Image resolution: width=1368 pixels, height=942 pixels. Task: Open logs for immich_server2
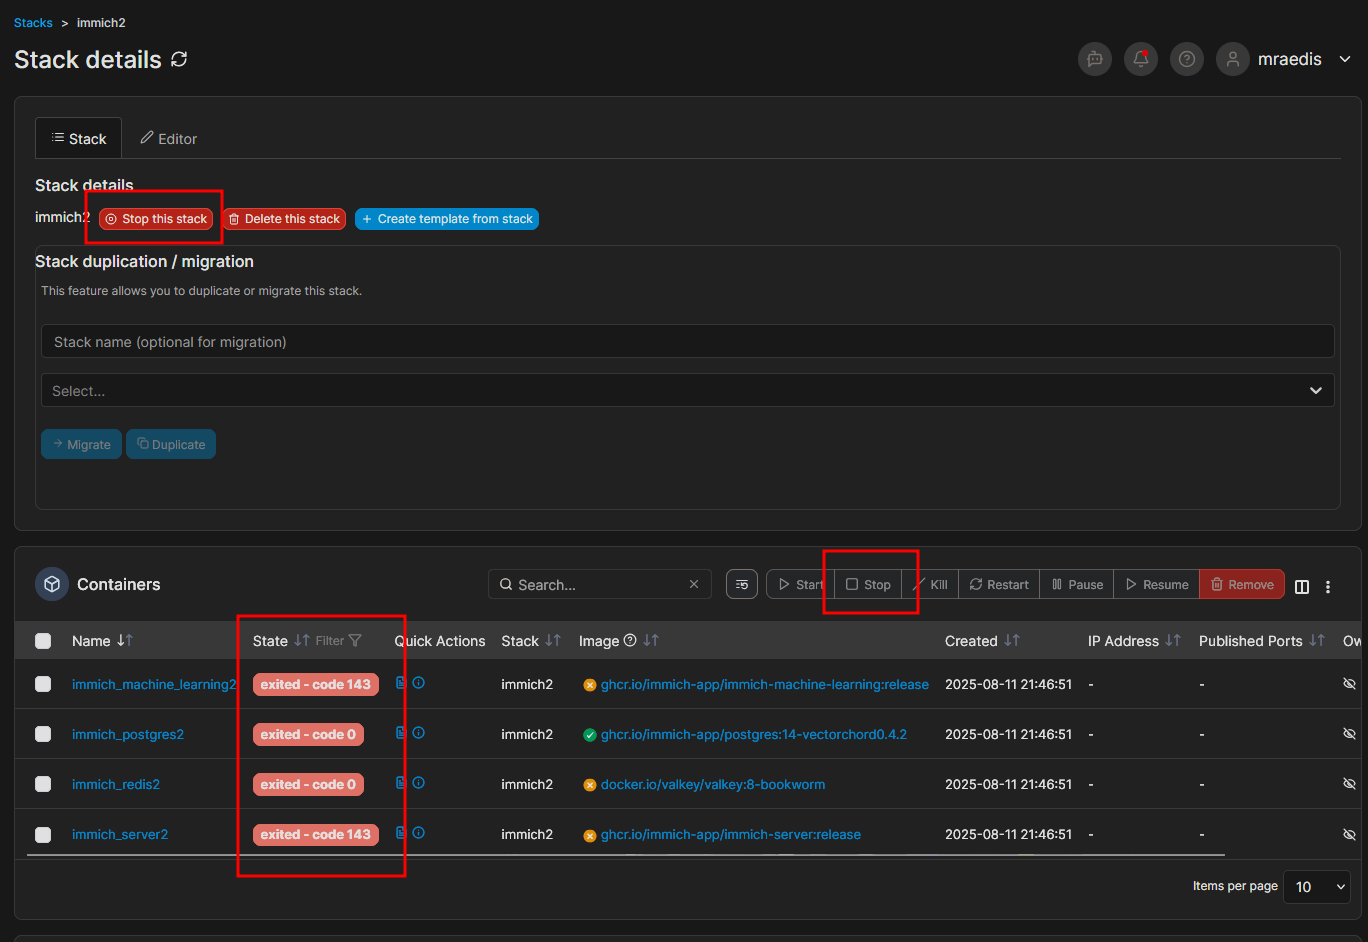[x=401, y=833]
